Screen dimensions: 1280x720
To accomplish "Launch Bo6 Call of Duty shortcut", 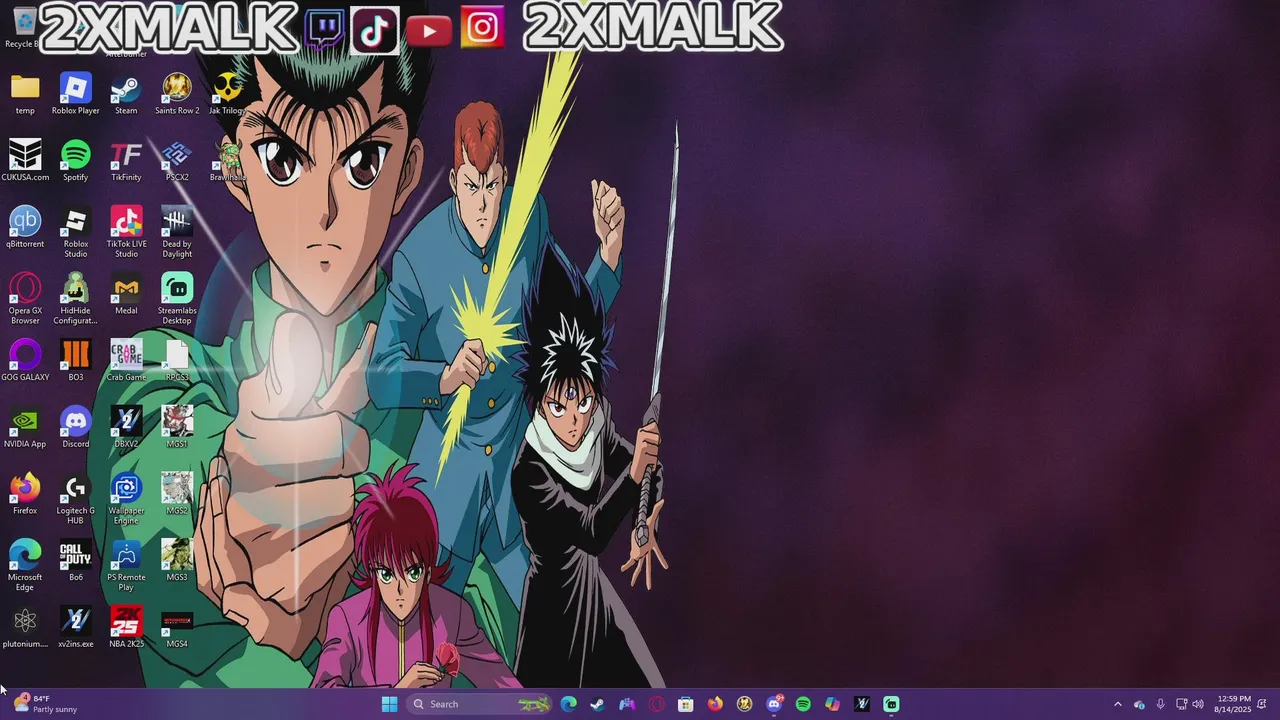I will pos(76,561).
